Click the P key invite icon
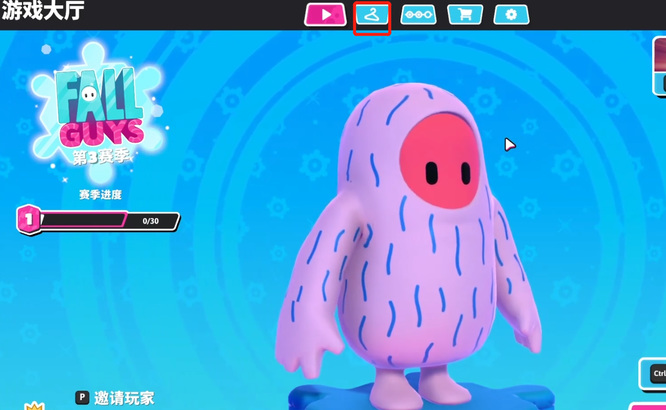 (83, 398)
